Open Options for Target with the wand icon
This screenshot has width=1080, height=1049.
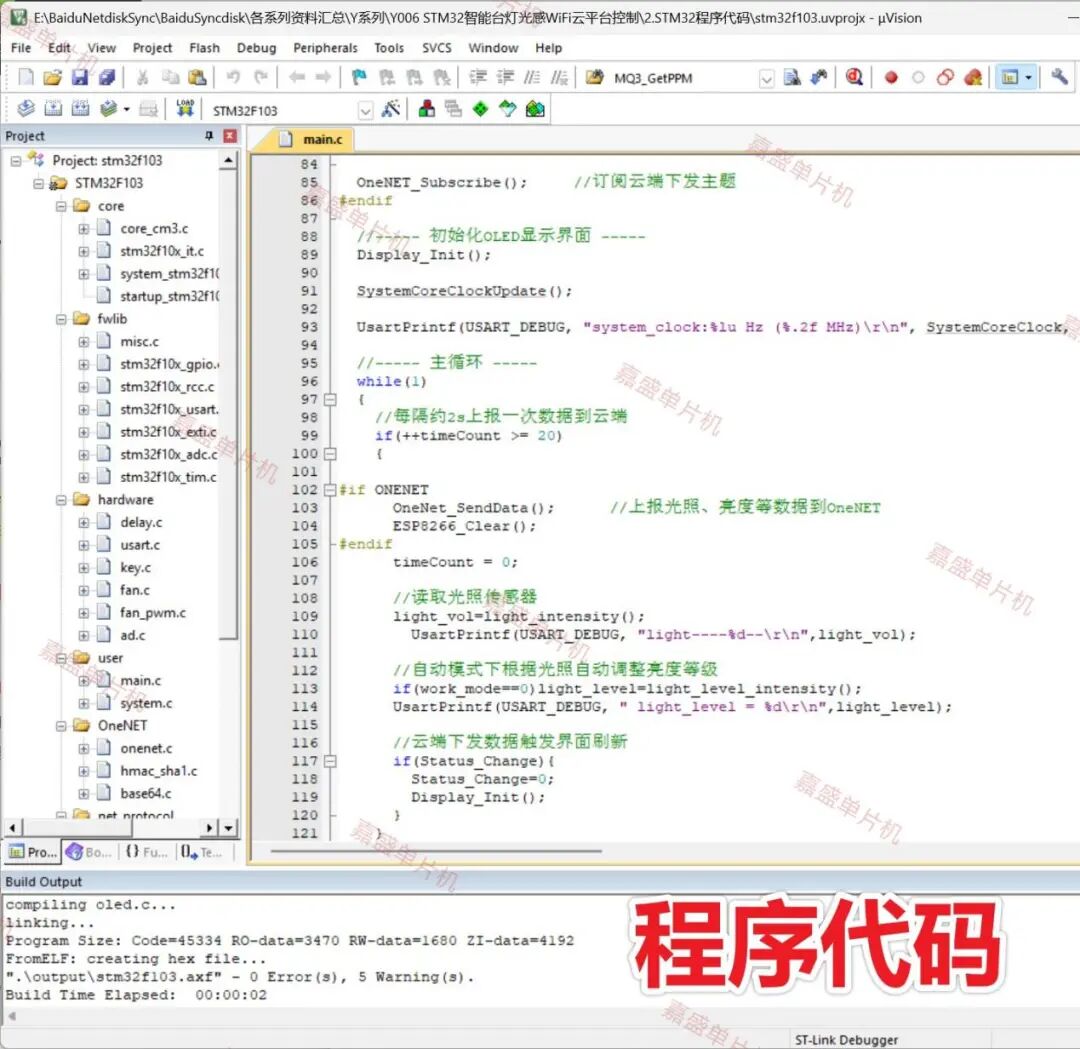pos(391,109)
